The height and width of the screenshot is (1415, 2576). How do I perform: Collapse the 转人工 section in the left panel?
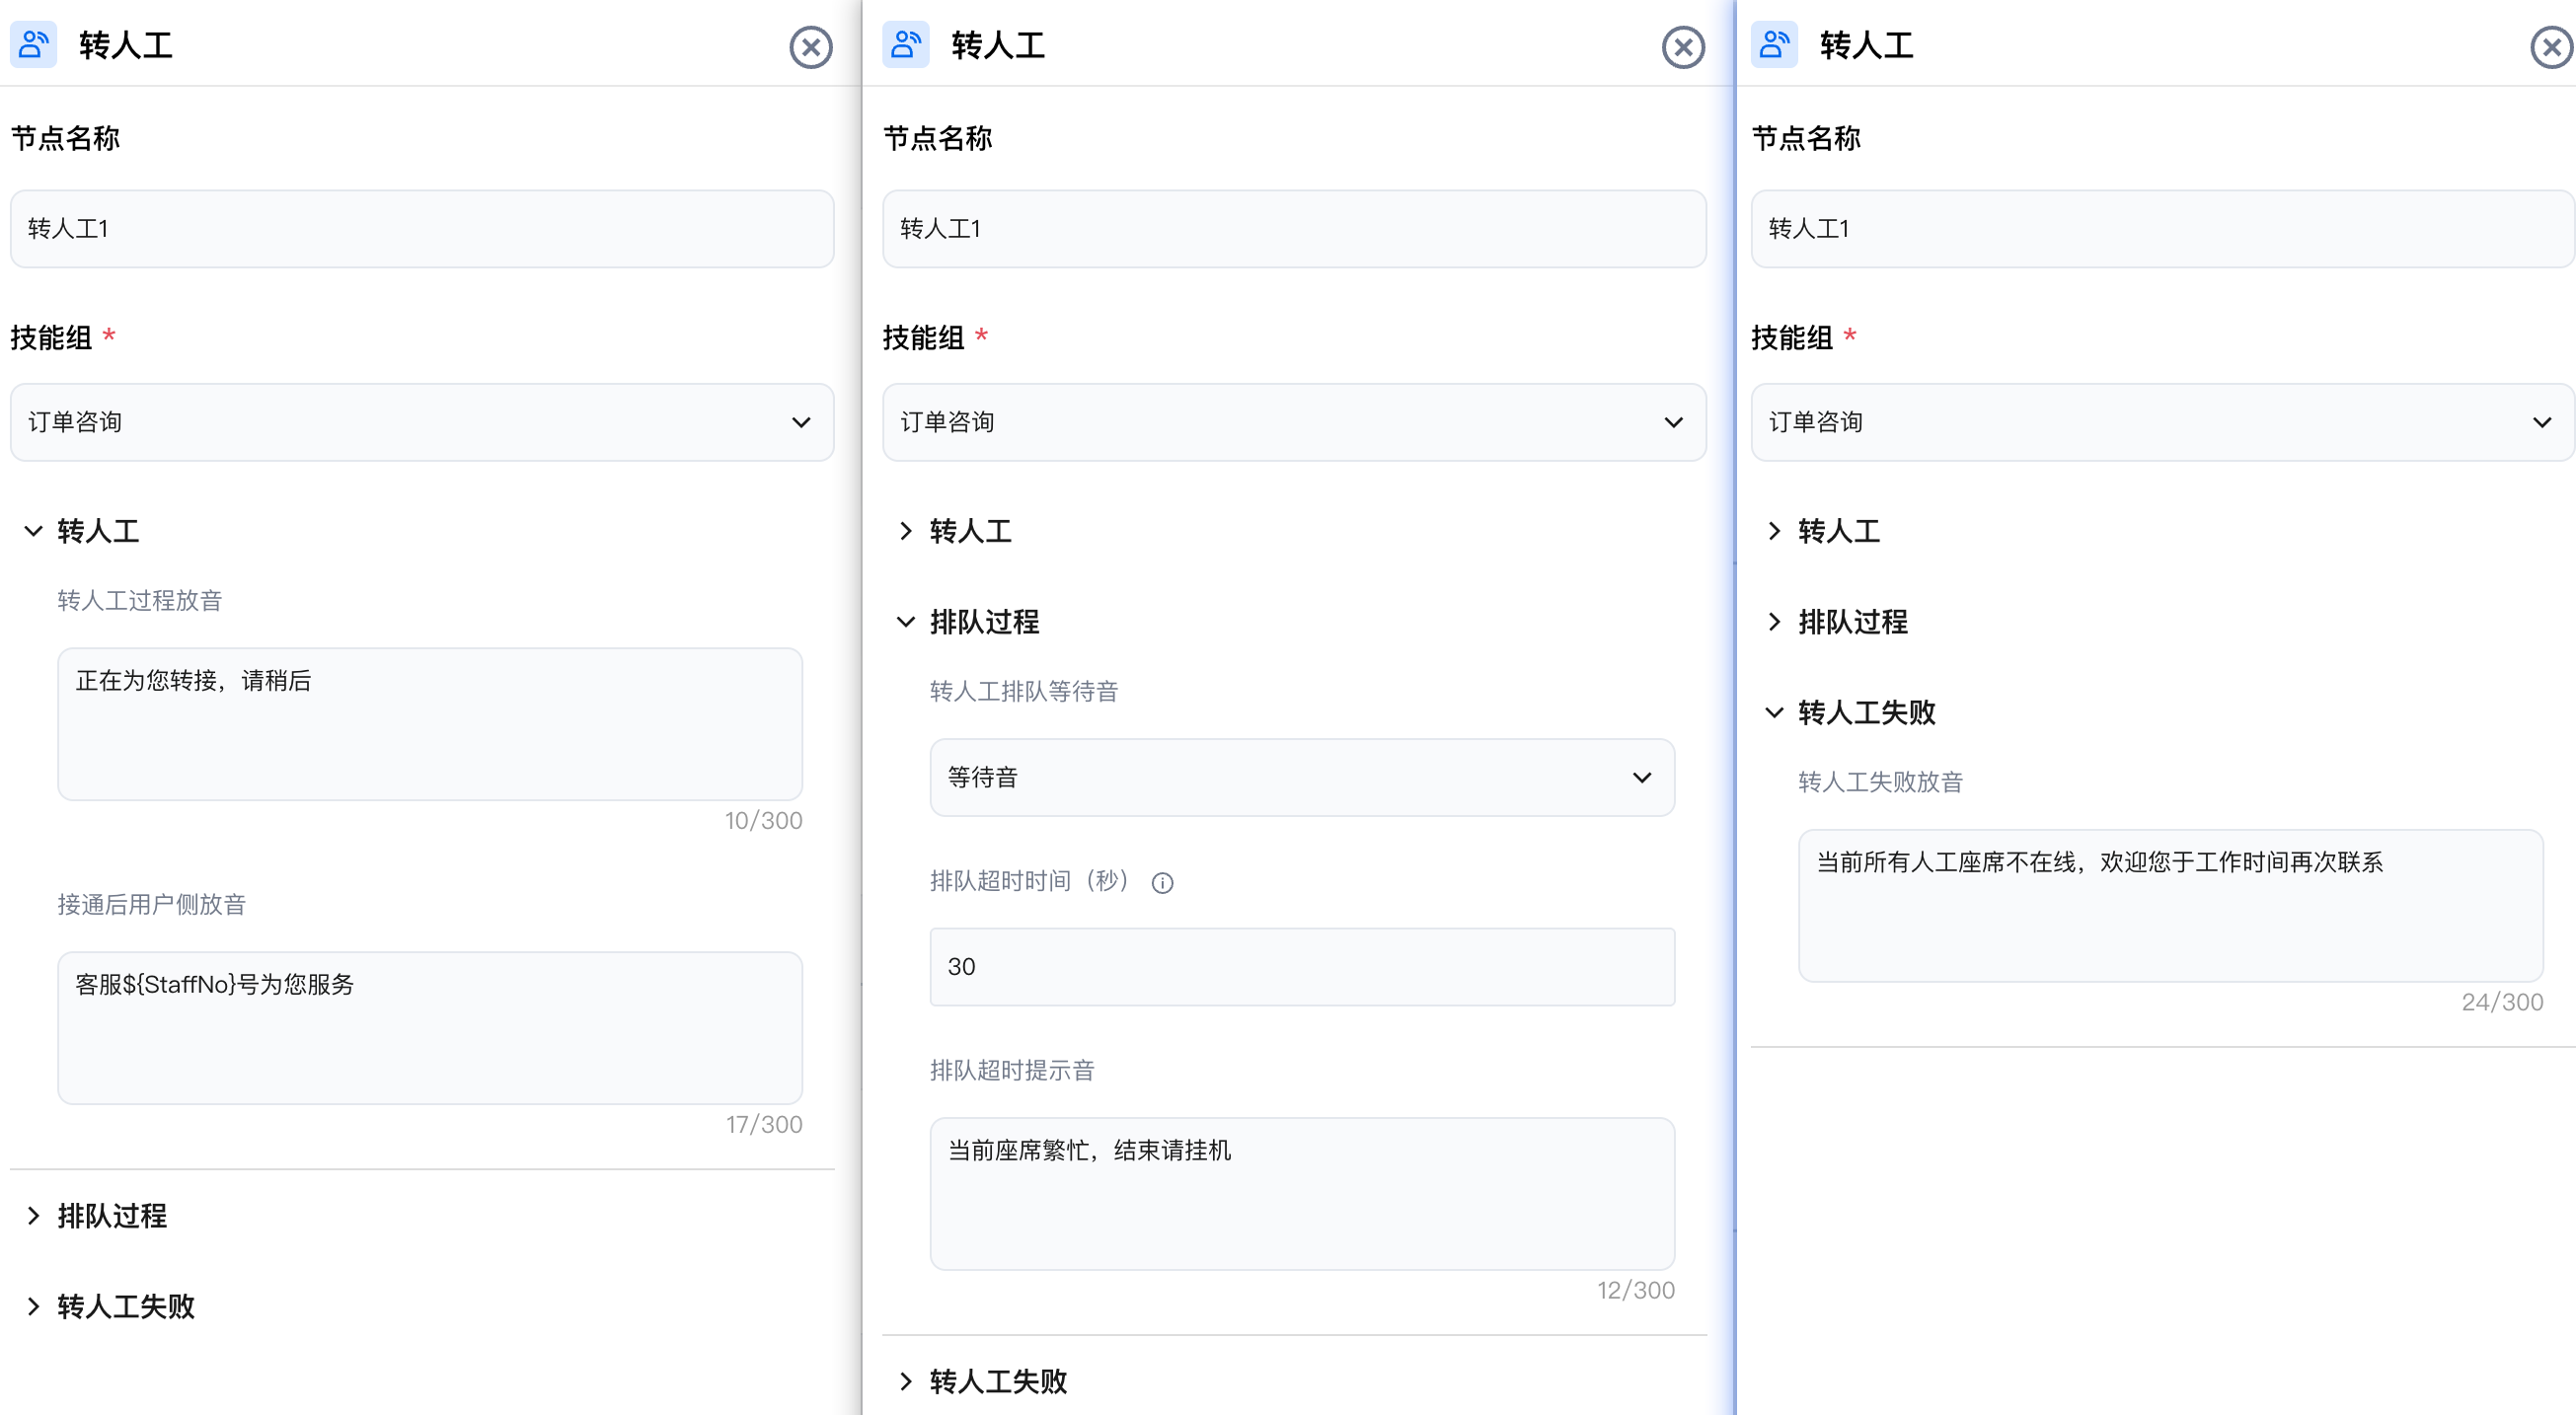click(x=83, y=531)
